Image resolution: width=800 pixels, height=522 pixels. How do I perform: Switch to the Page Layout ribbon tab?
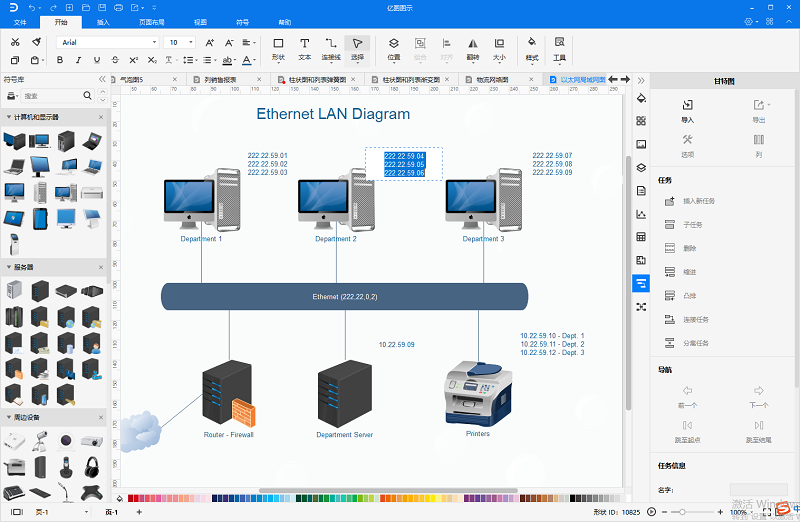[x=152, y=22]
